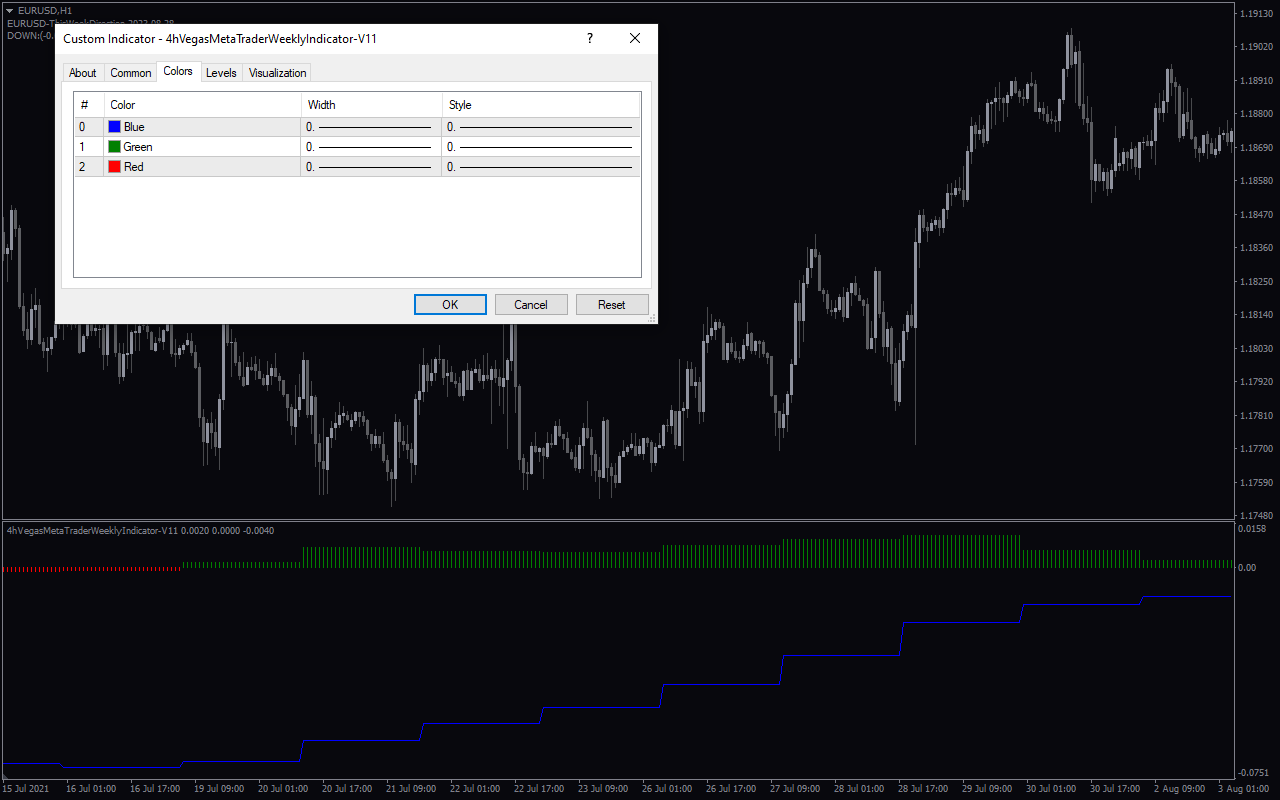The height and width of the screenshot is (800, 1280).
Task: Open style selector for Red row
Action: [x=541, y=167]
